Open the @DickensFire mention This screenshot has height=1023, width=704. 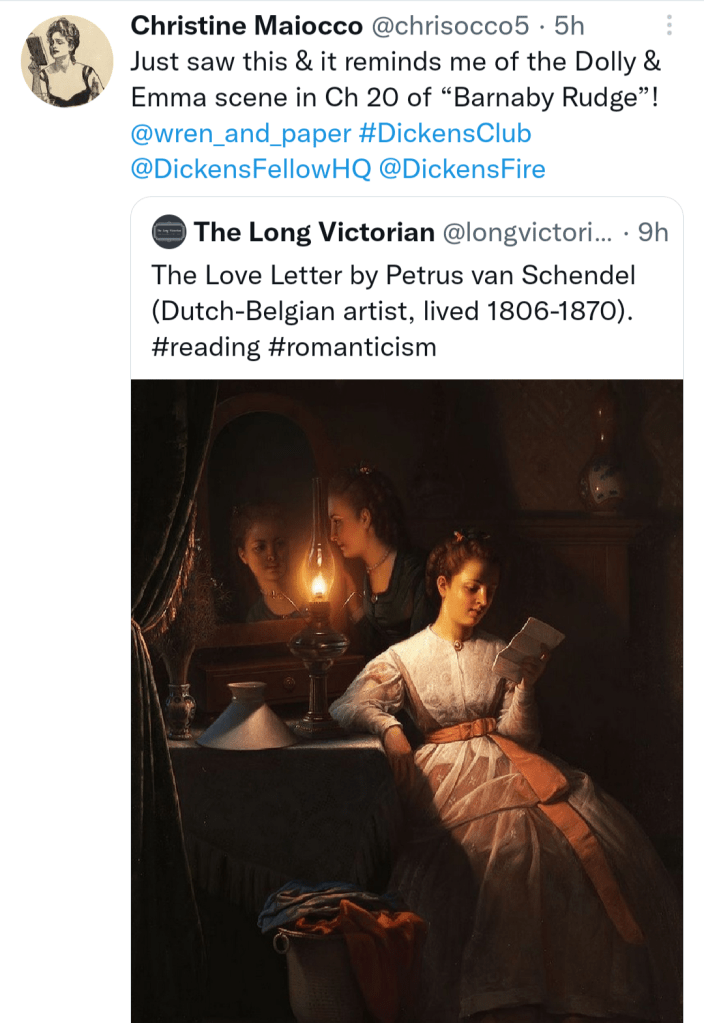coord(463,169)
